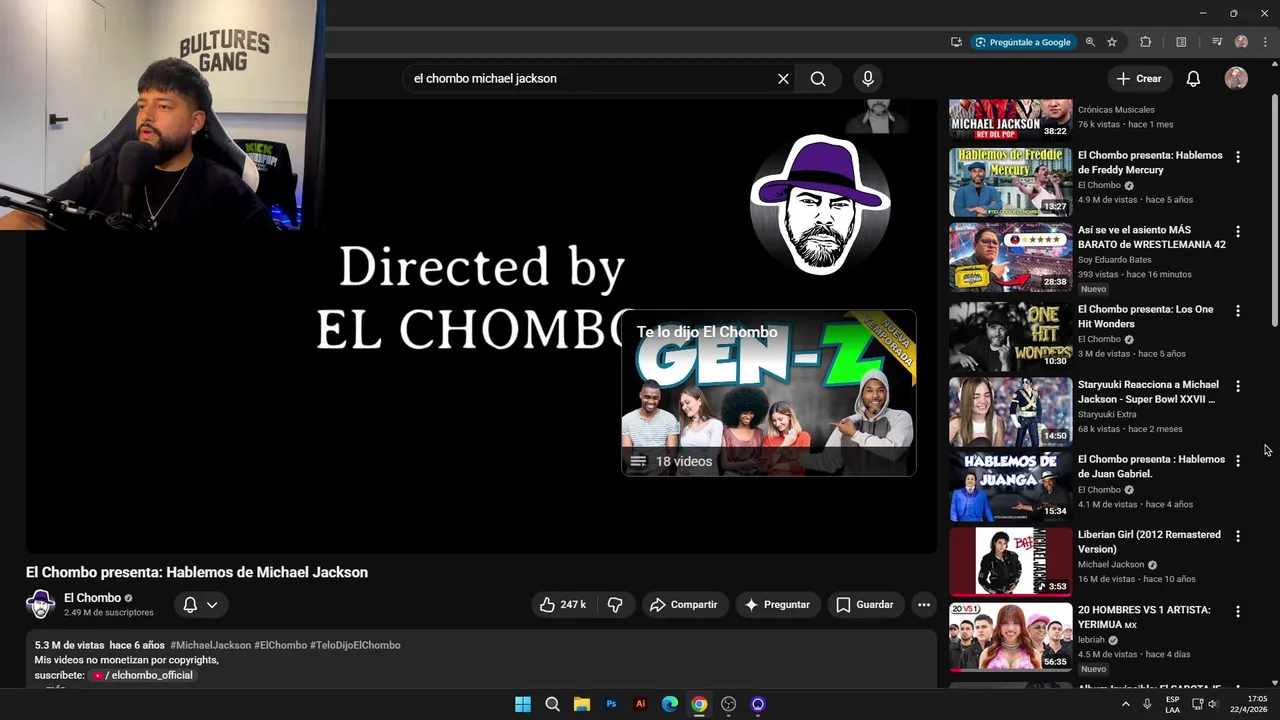Open Photoshop from taskbar
Screen dimensions: 1280x720
point(611,704)
